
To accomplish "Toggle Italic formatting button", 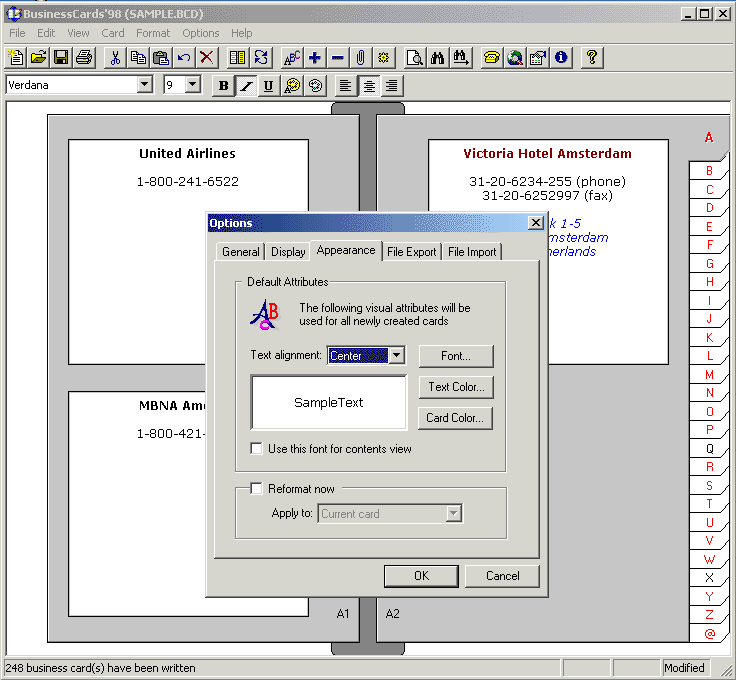I will click(246, 86).
